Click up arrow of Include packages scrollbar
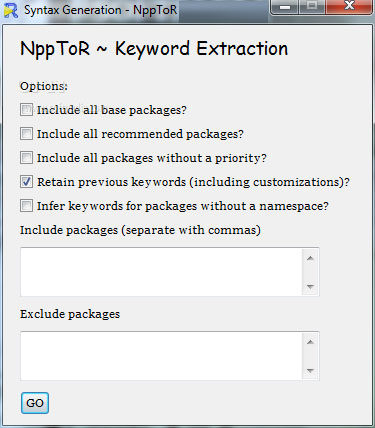The image size is (375, 428). coord(310,258)
